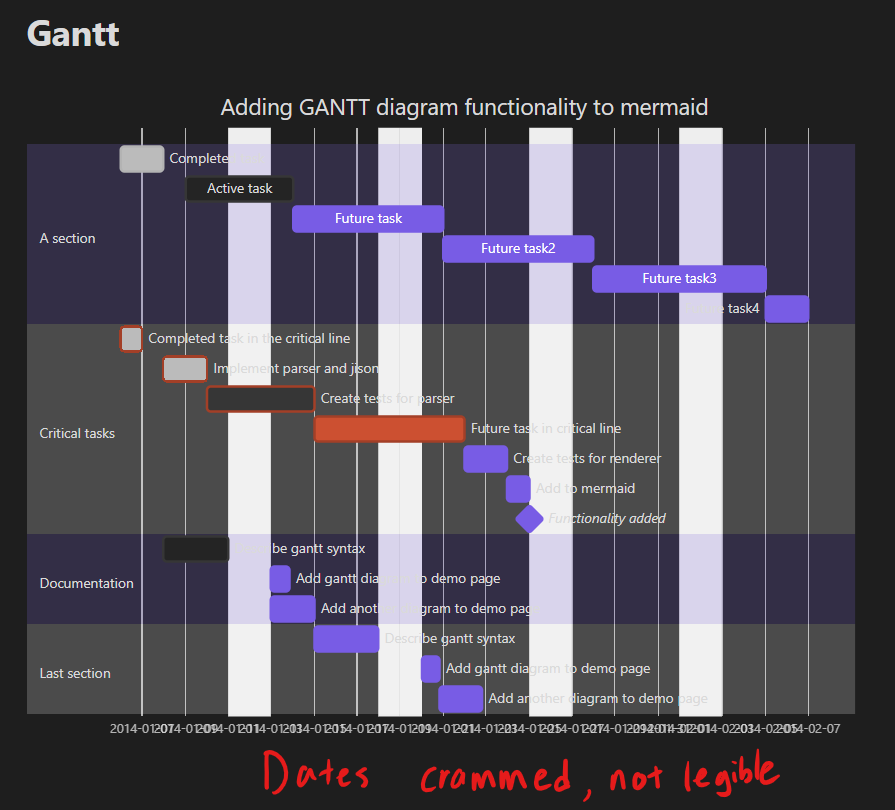895x810 pixels.
Task: Click the Documentation section label
Action: 87,582
